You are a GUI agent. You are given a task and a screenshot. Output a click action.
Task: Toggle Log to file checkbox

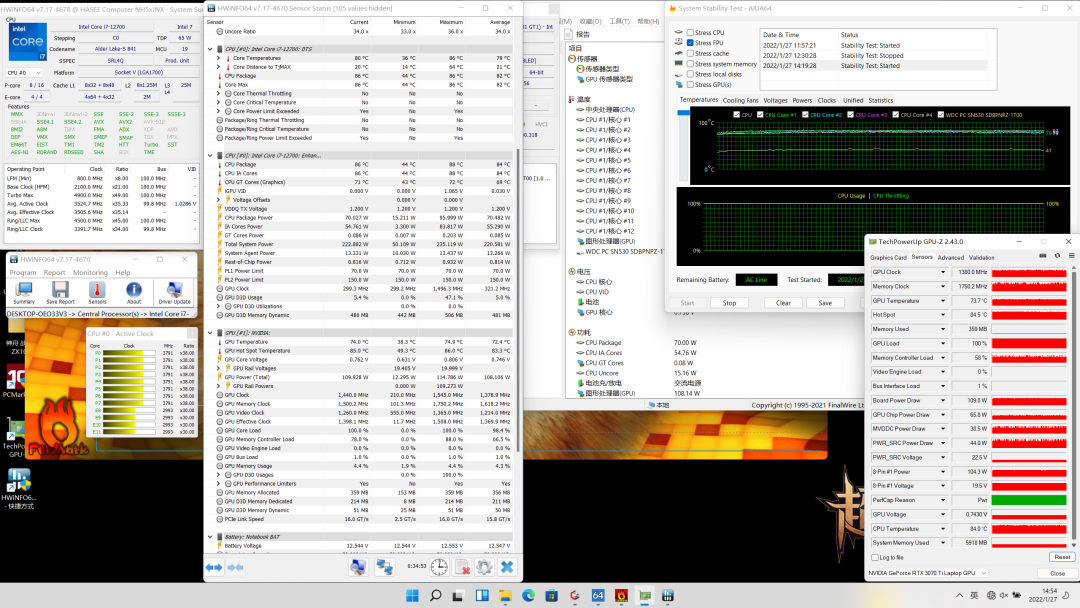point(875,557)
